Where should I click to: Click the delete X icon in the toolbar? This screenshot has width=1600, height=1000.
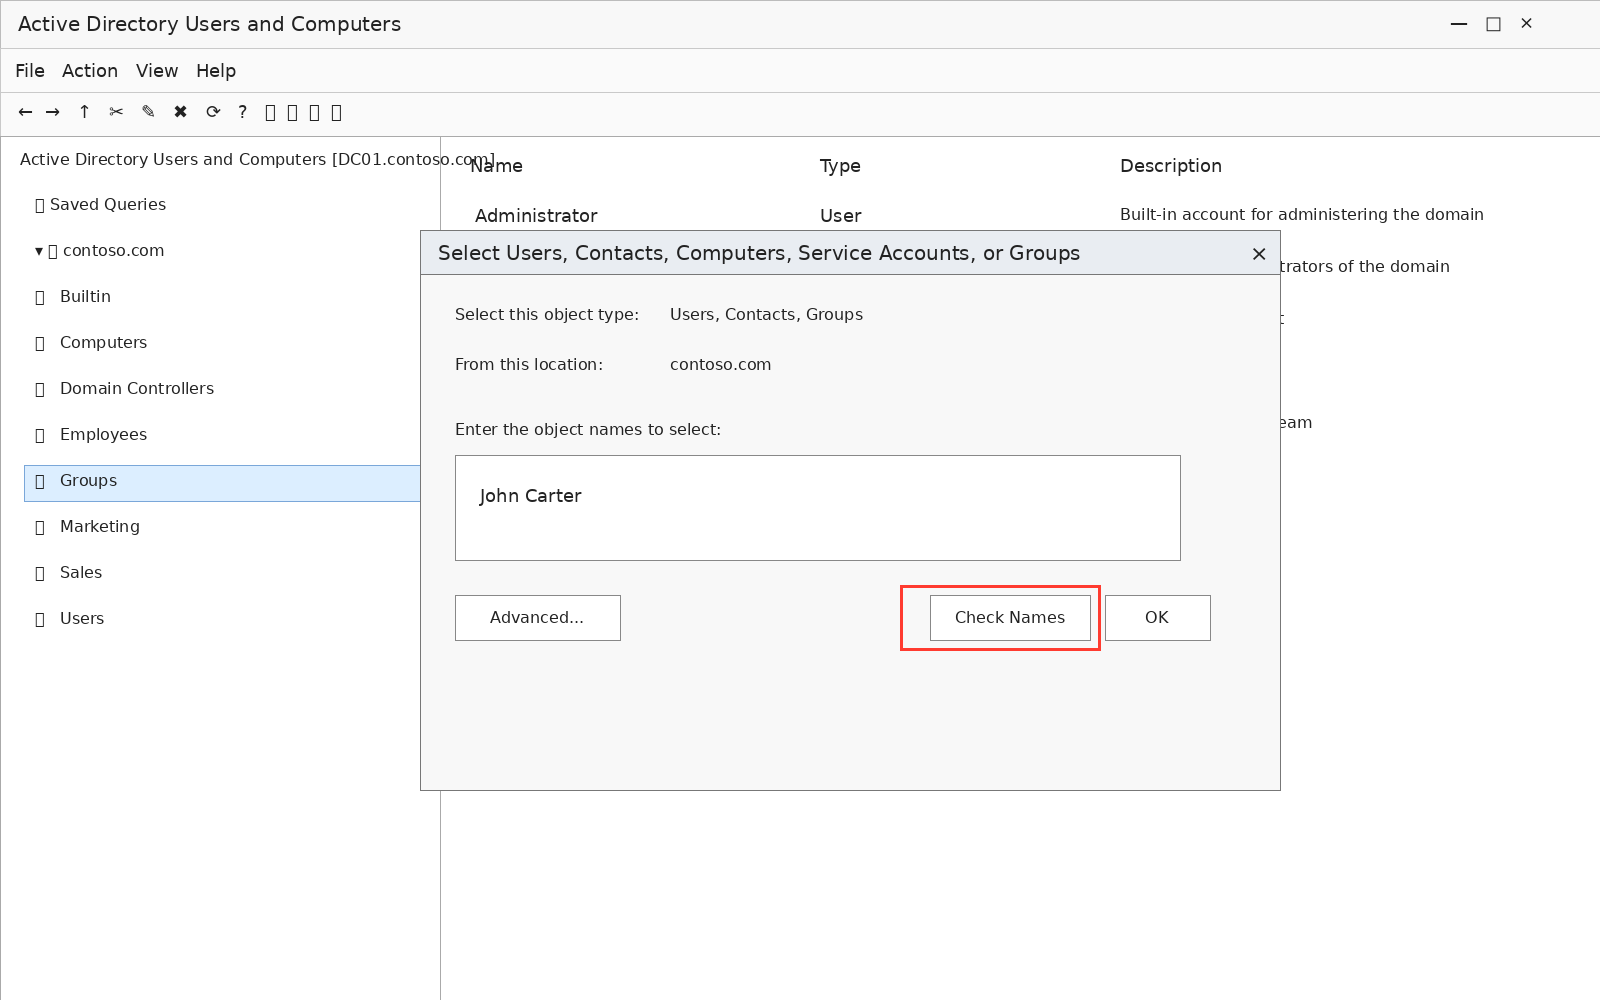click(x=180, y=112)
